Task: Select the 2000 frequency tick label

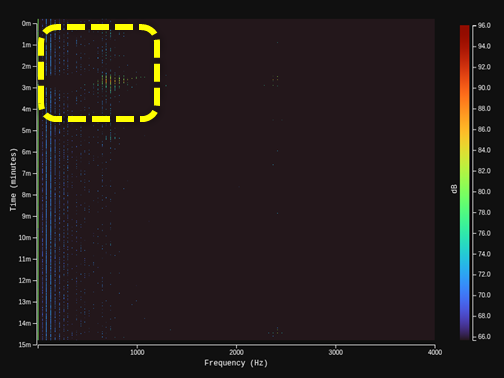Action: [236, 353]
